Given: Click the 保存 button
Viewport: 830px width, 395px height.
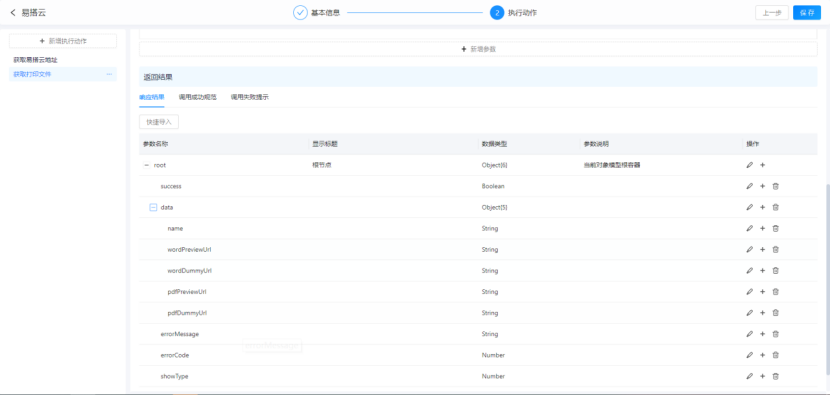Looking at the screenshot, I should 807,13.
